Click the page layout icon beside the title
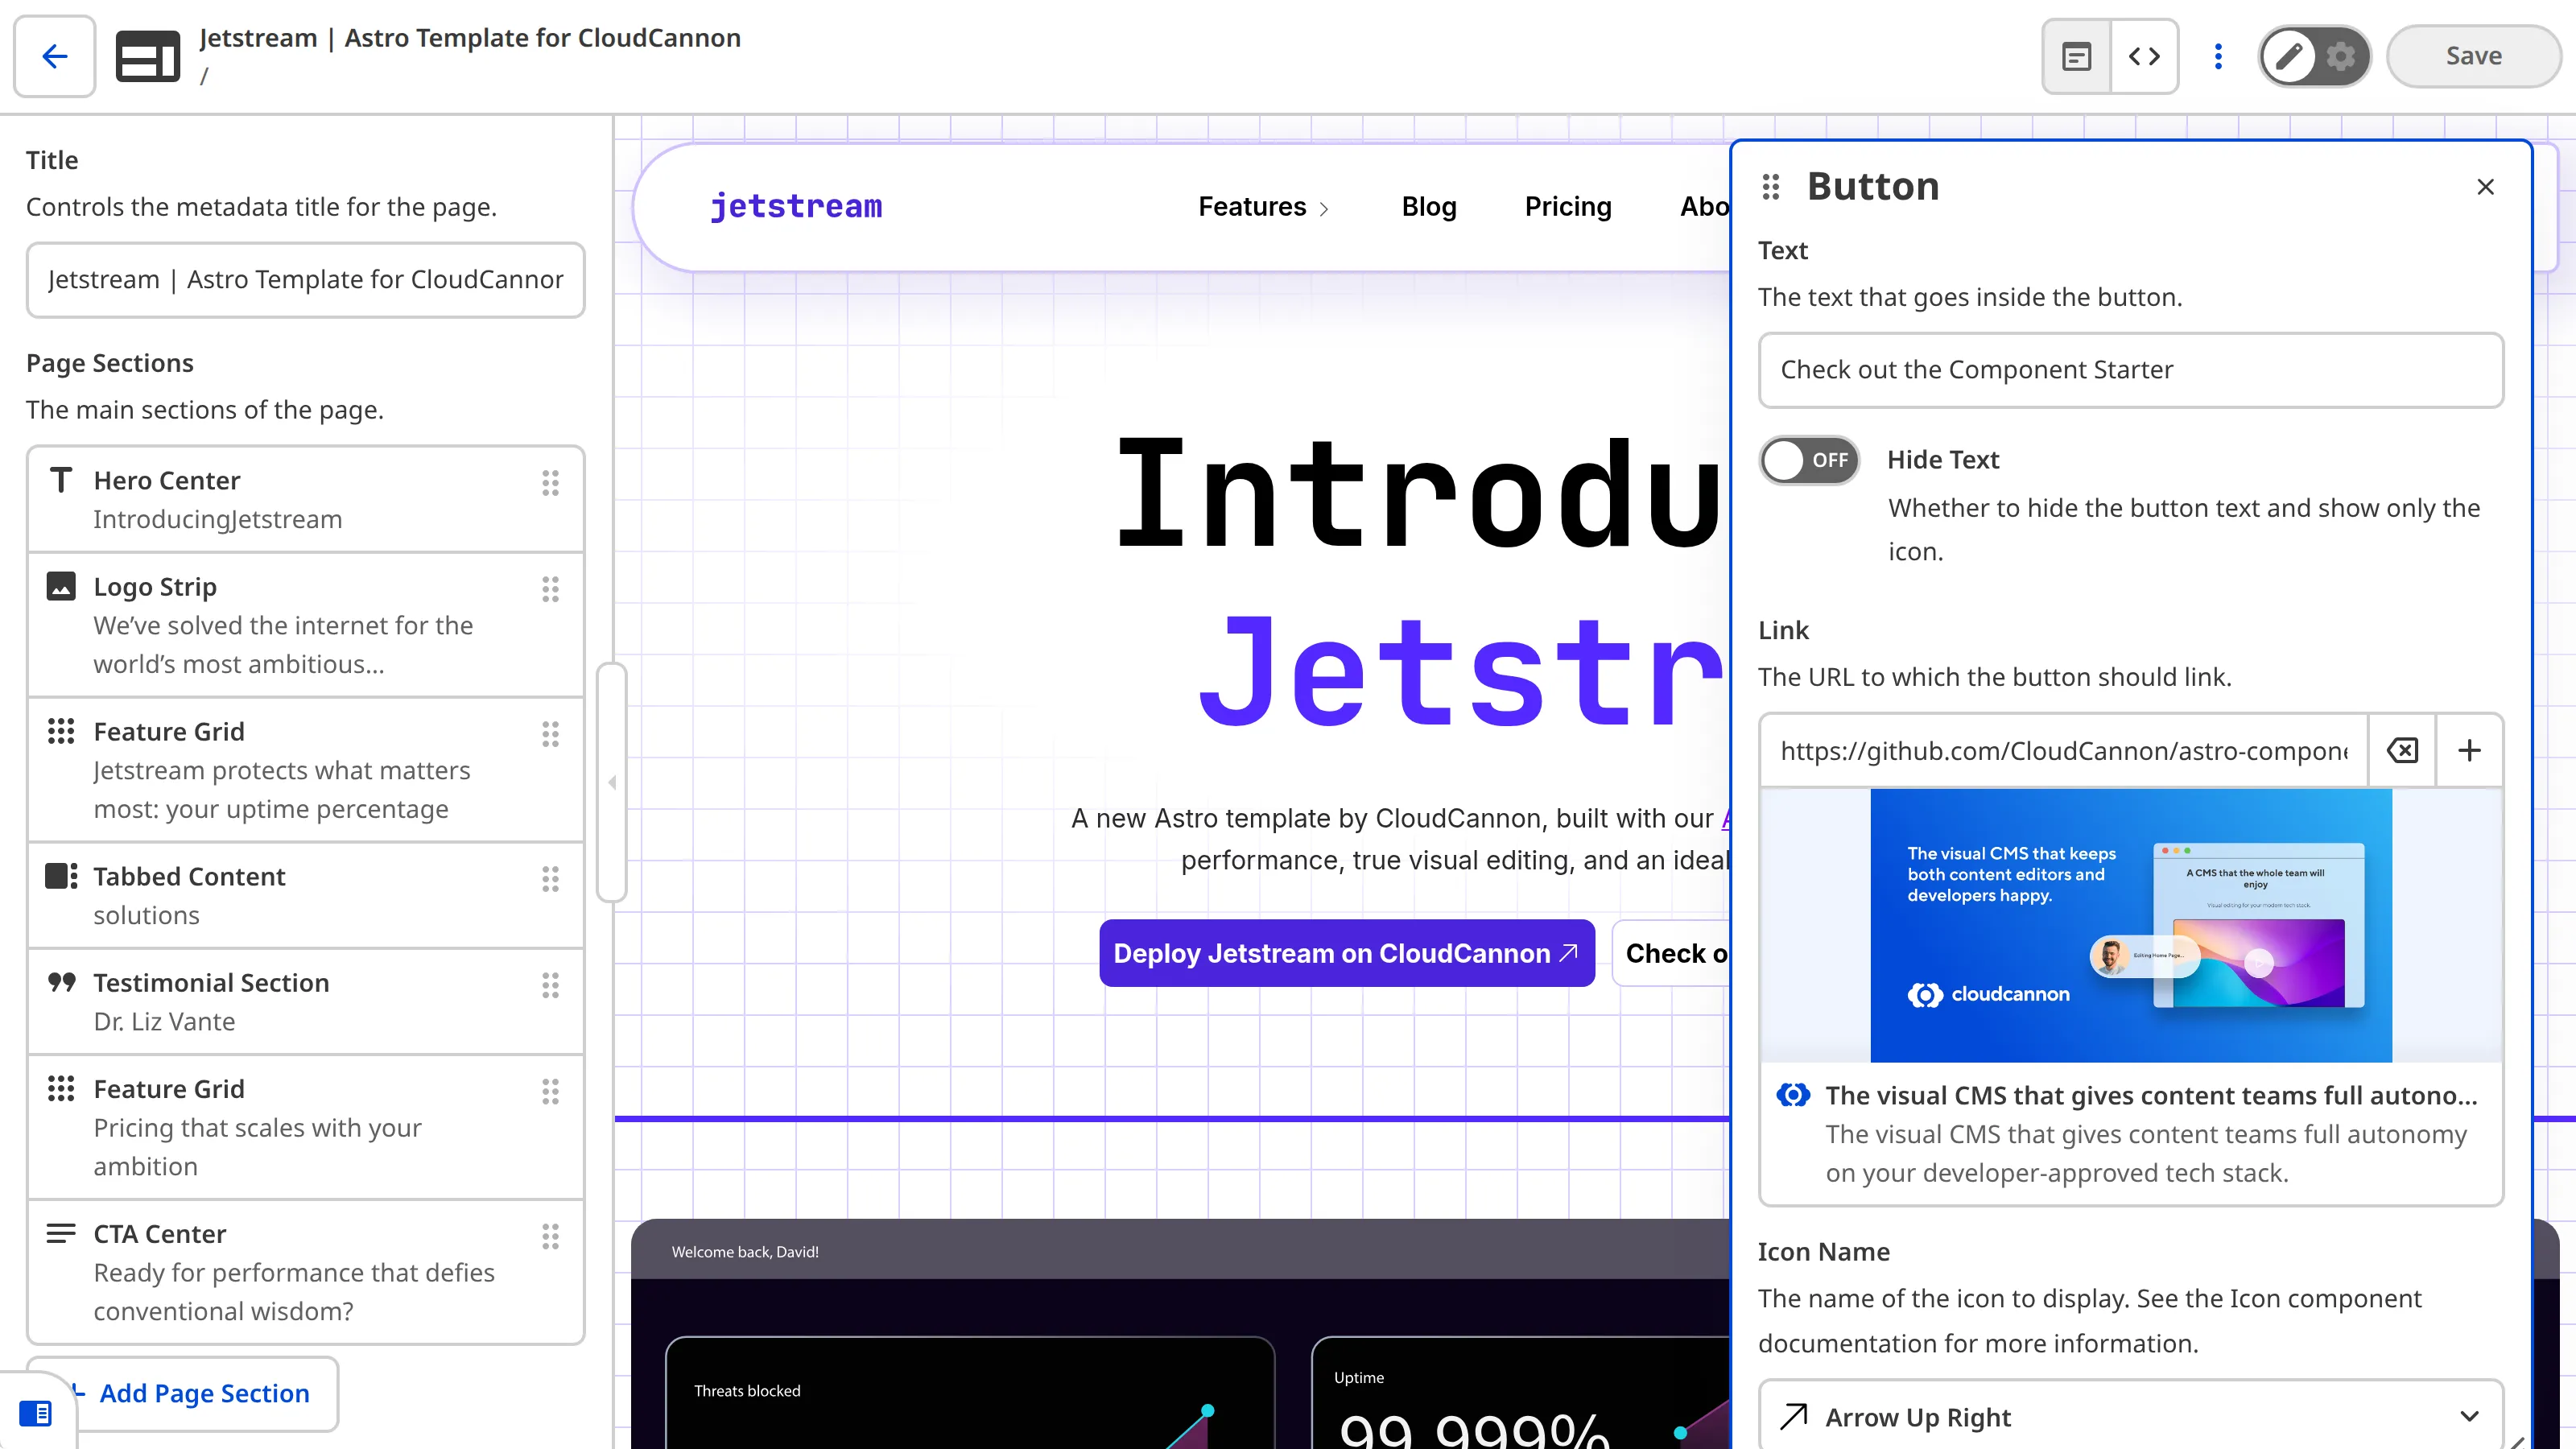The image size is (2576, 1449). pos(148,56)
